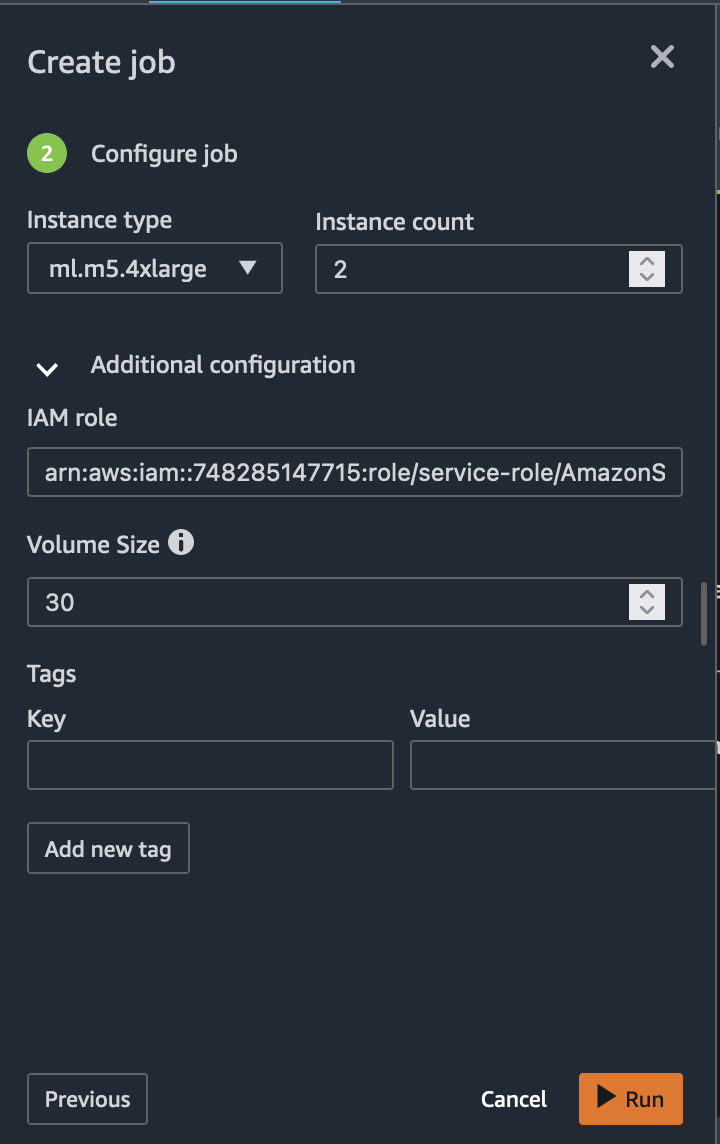Open the Instance type dropdown
The height and width of the screenshot is (1144, 720).
click(x=155, y=267)
